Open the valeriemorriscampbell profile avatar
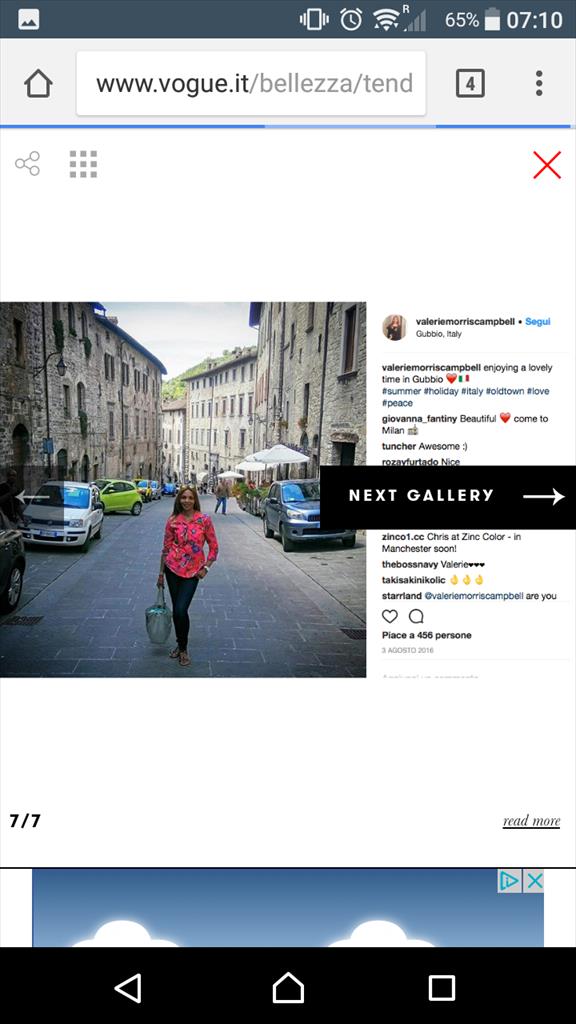 [394, 327]
